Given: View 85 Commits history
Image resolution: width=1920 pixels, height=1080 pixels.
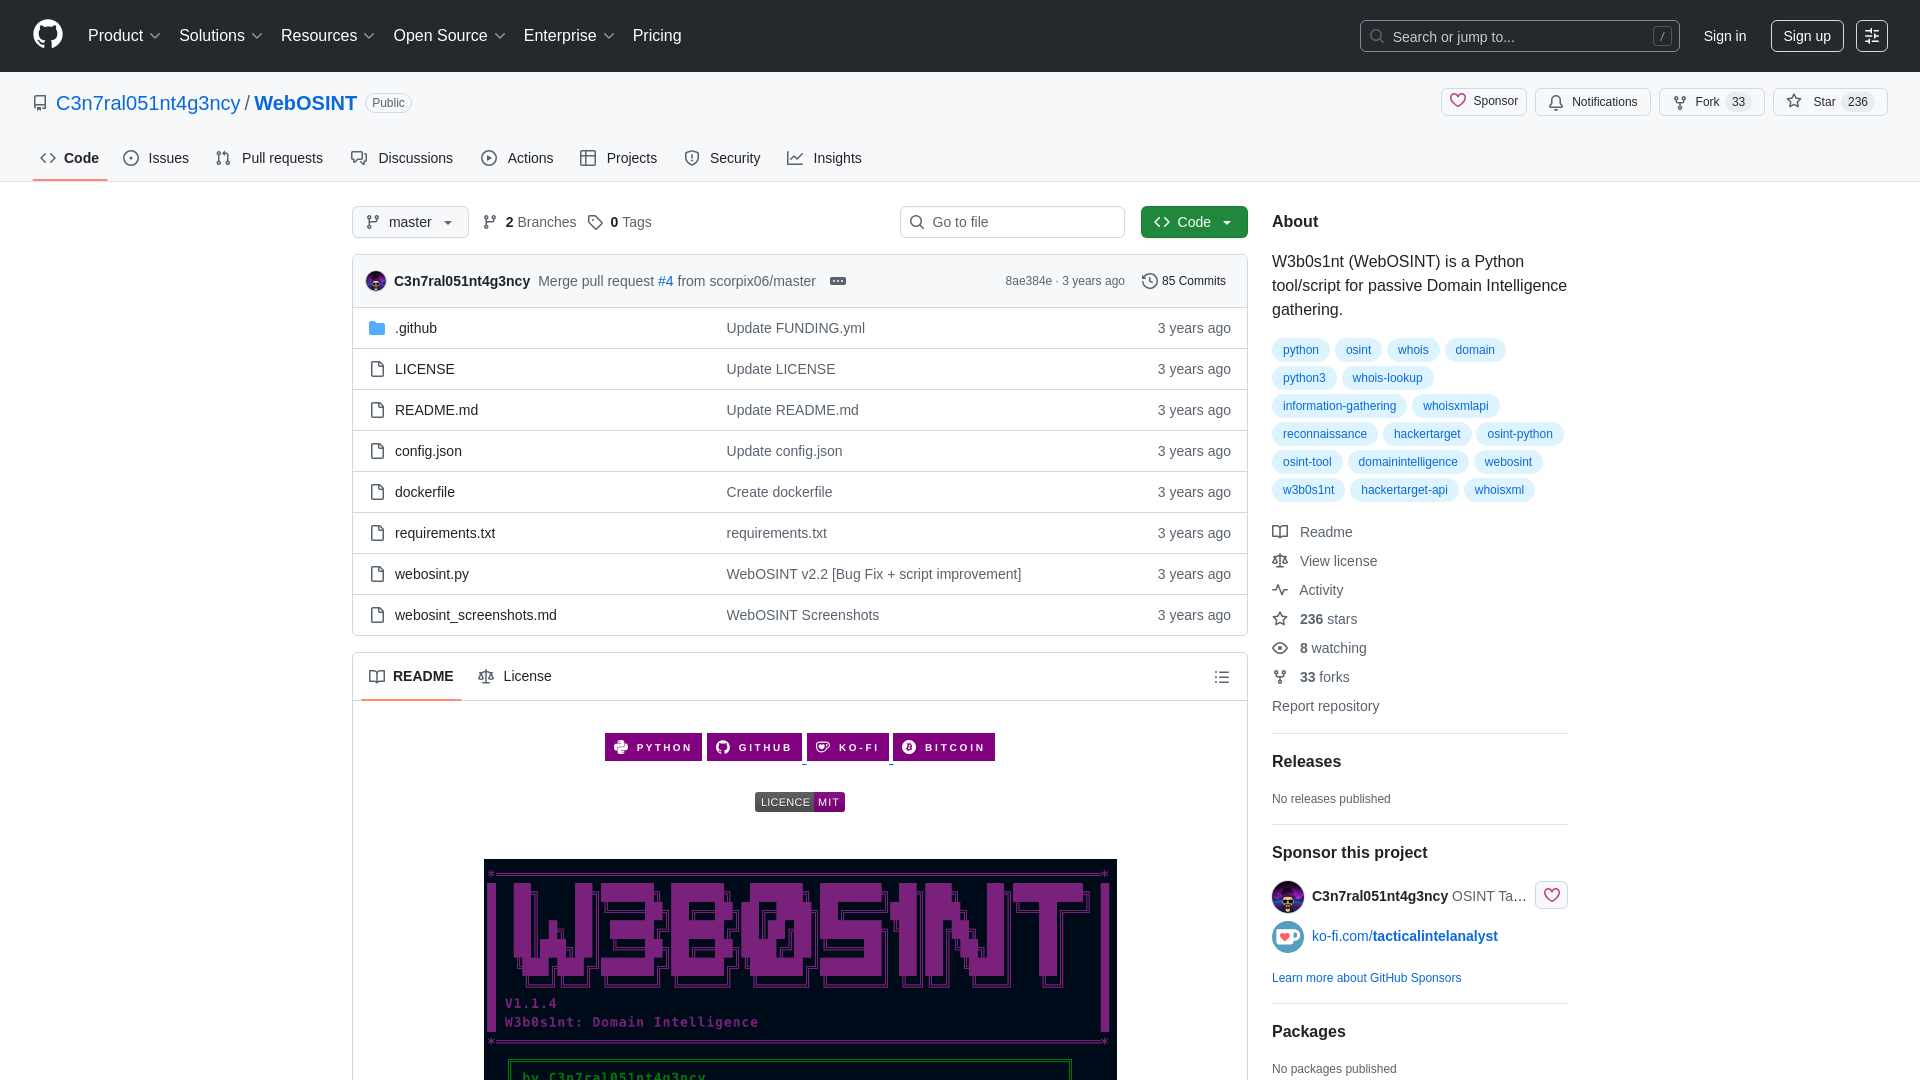Looking at the screenshot, I should 1184,281.
